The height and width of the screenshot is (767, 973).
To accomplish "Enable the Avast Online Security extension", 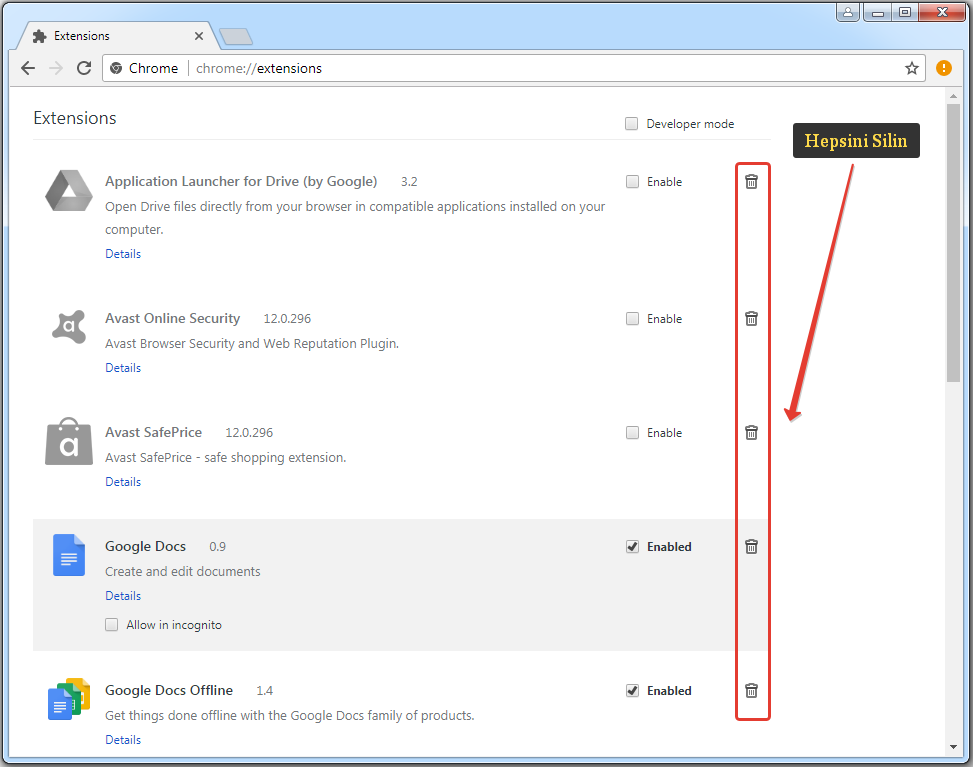I will tap(632, 319).
